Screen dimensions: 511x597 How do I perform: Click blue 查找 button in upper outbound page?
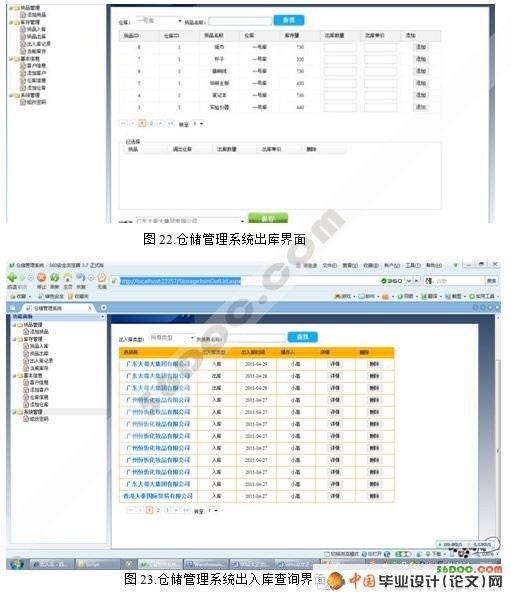point(289,20)
